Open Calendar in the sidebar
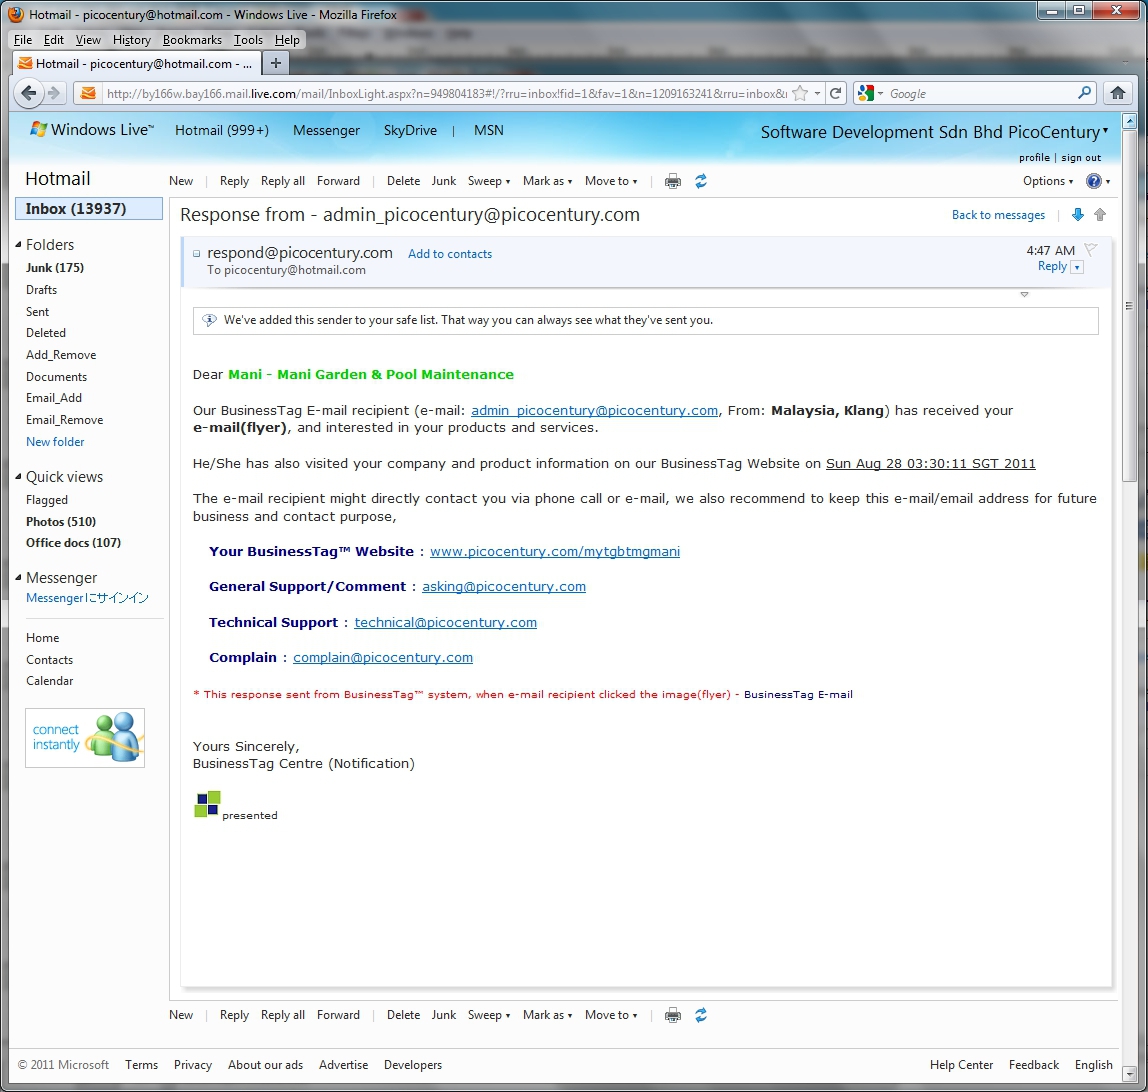The width and height of the screenshot is (1148, 1092). [x=50, y=681]
